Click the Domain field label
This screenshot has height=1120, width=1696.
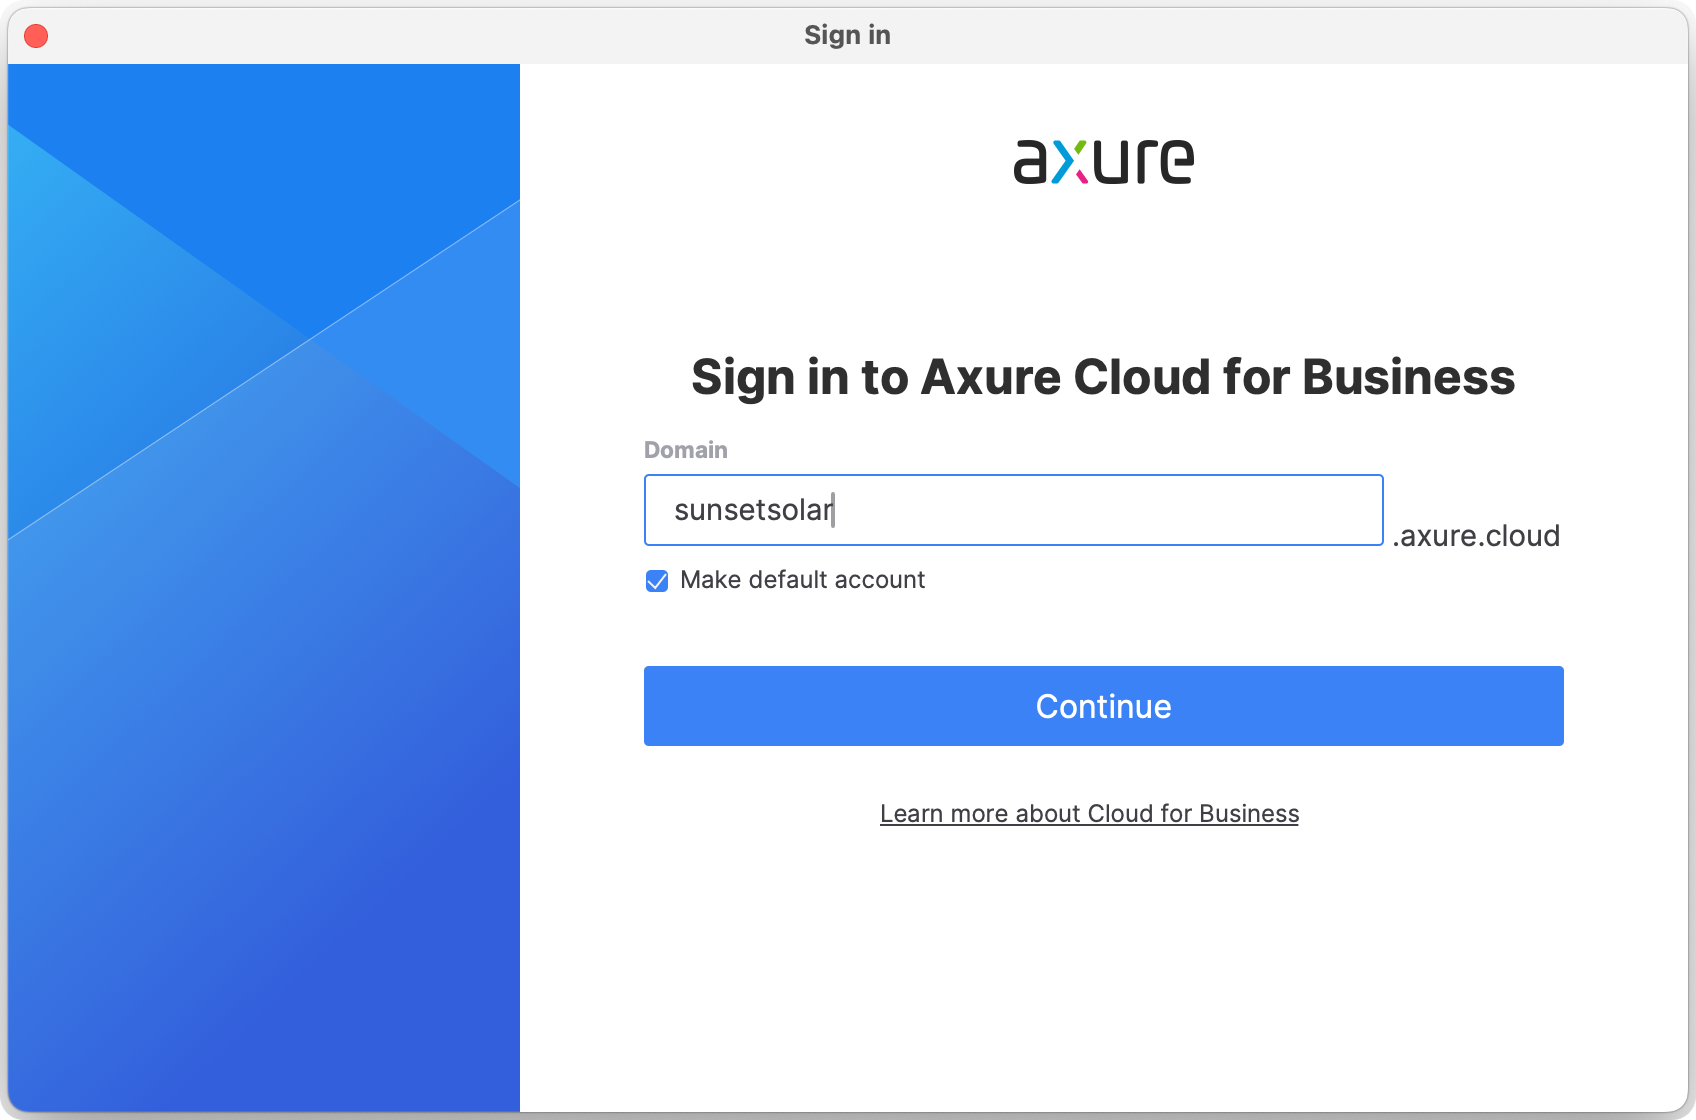tap(685, 450)
